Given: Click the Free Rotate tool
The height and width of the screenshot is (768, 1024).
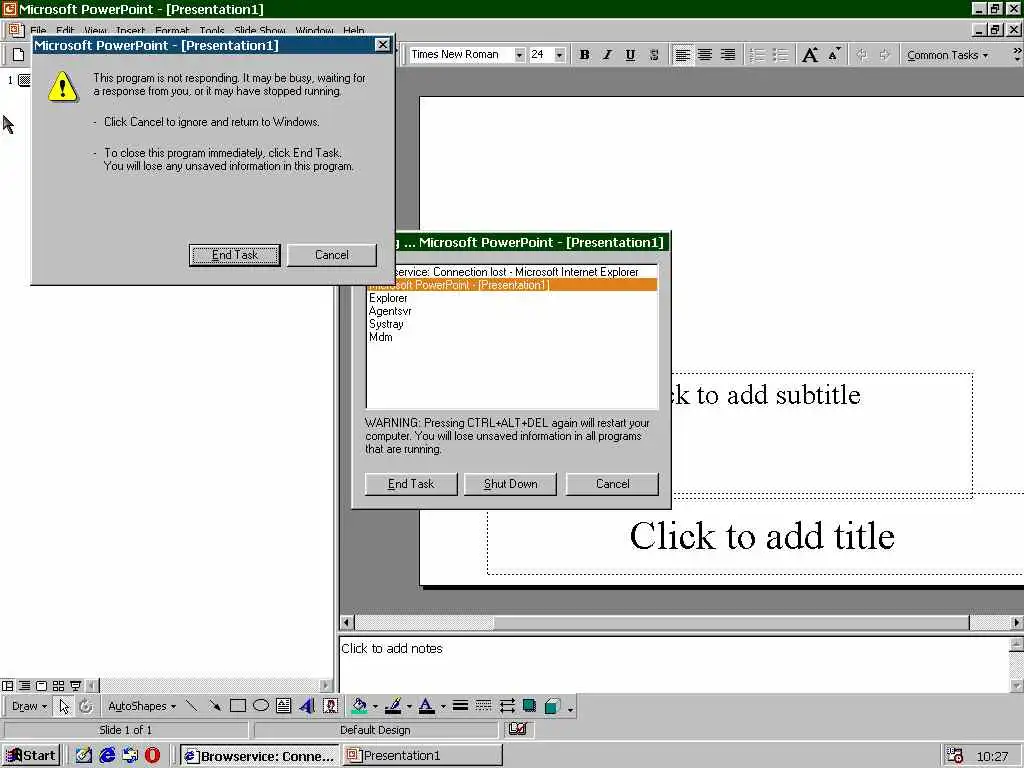Looking at the screenshot, I should (x=86, y=706).
